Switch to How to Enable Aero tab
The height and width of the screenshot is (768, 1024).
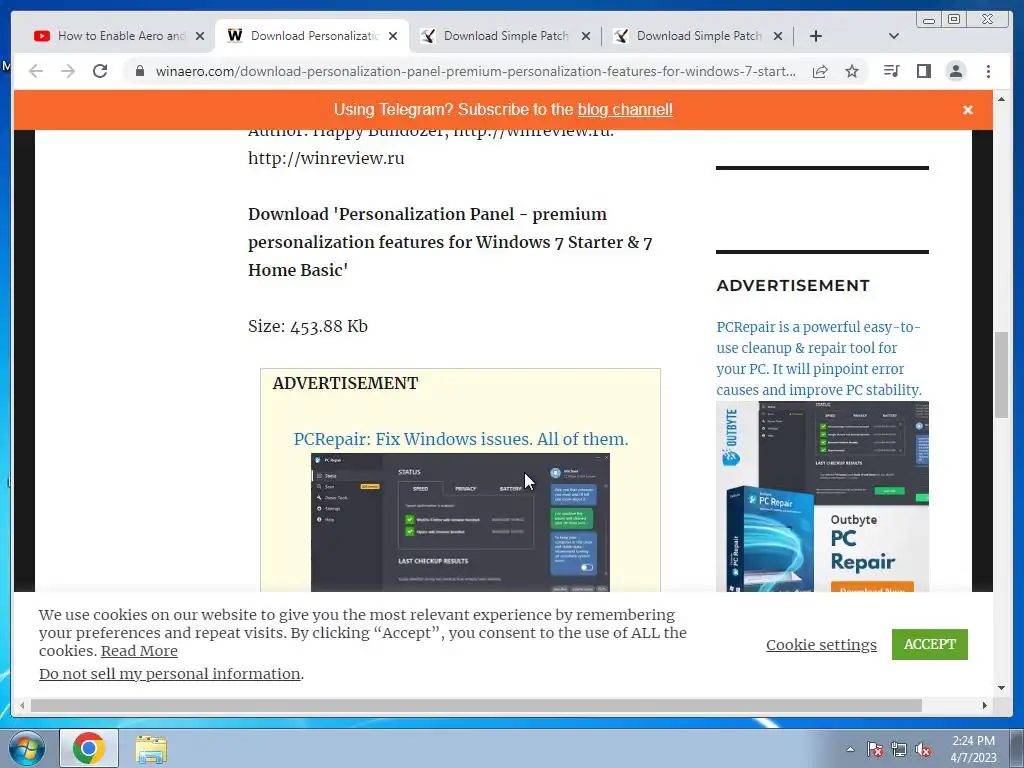coord(121,36)
